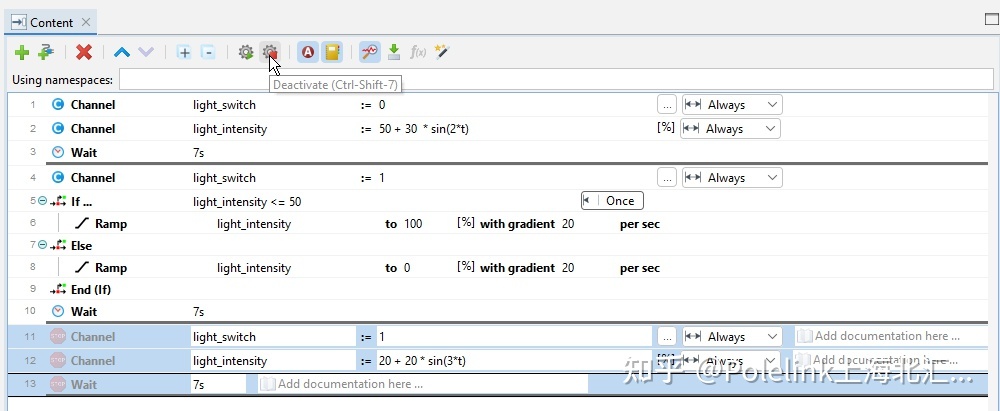The width and height of the screenshot is (1000, 411).
Task: Click the Using namespaces input field
Action: pos(556,80)
